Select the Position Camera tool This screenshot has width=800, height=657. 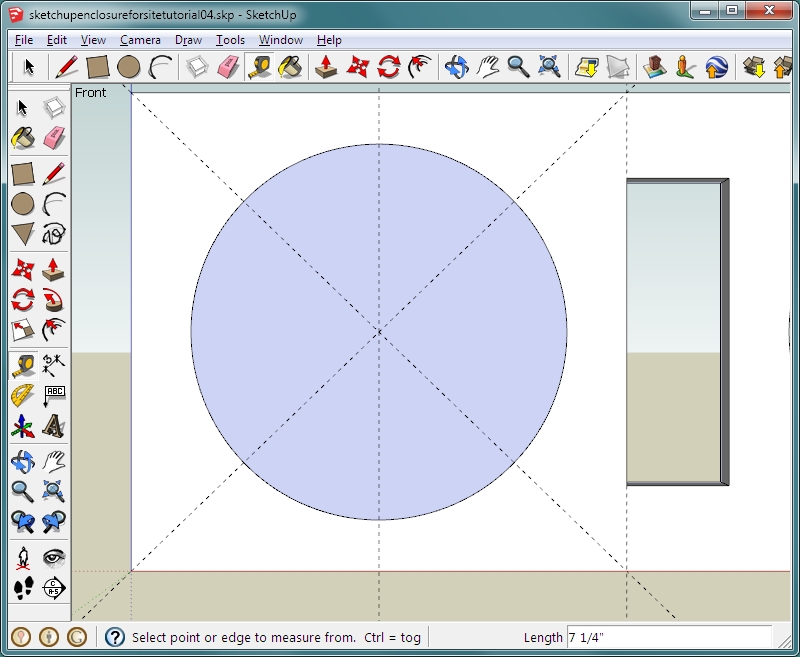pos(23,558)
